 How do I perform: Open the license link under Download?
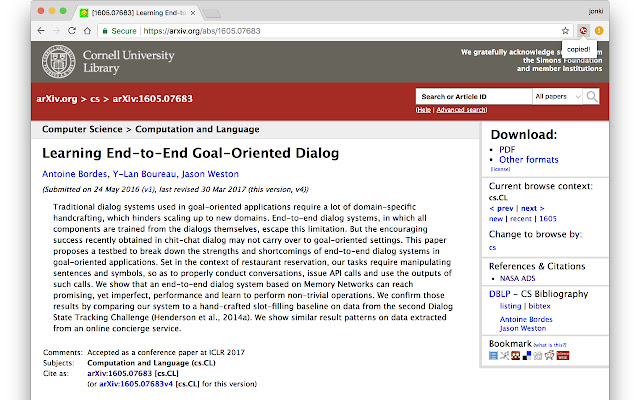[500, 169]
